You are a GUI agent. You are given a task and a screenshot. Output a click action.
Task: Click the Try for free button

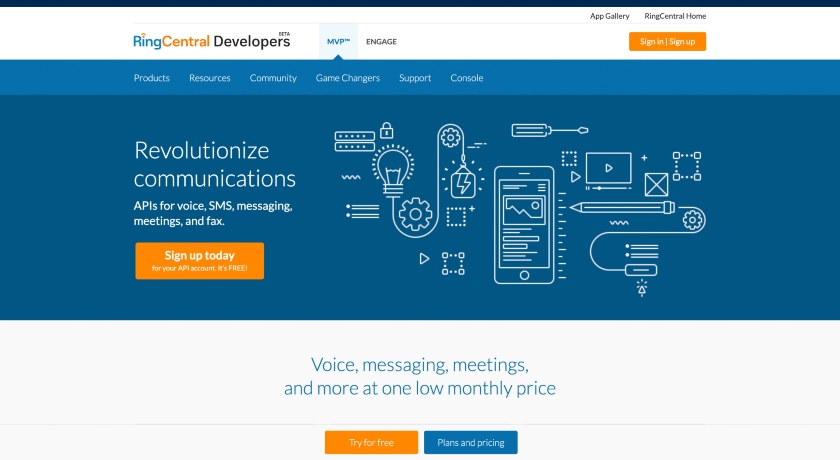(371, 442)
